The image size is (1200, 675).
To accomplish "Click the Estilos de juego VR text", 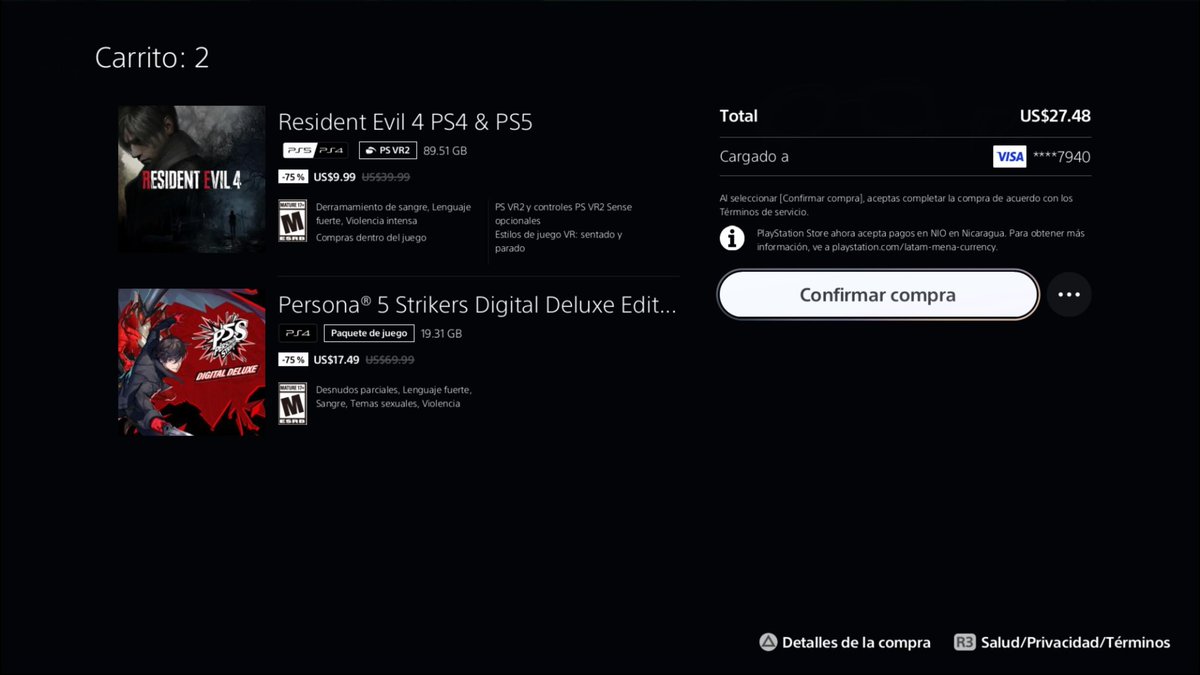I will coord(559,241).
